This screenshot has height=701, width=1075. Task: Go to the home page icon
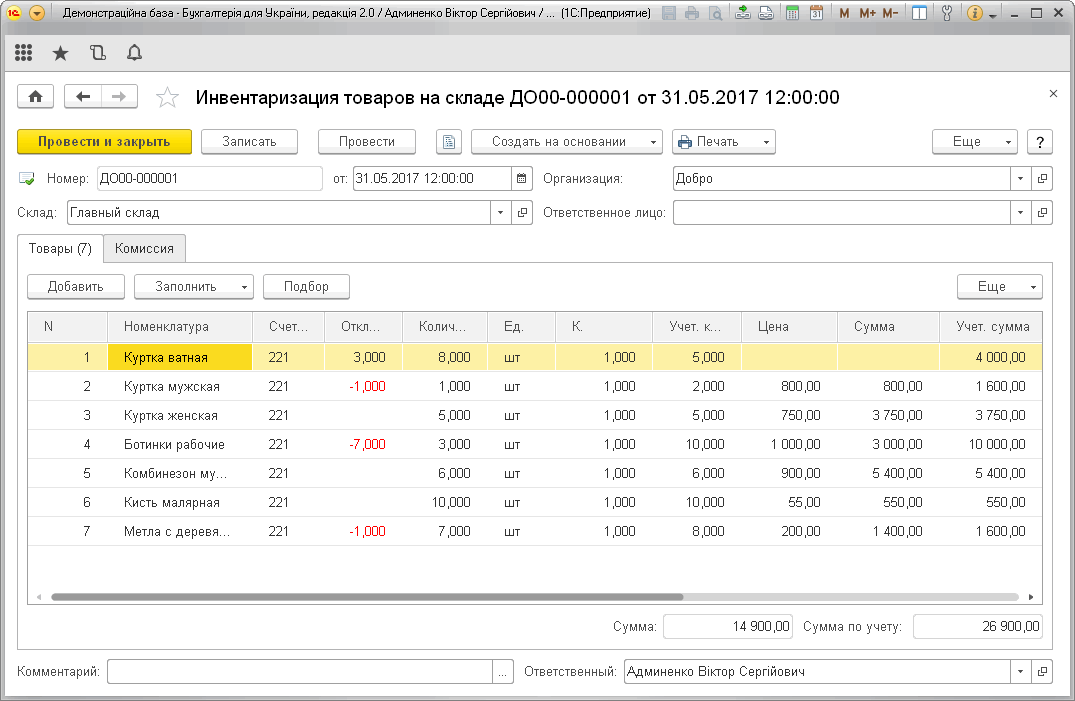tap(36, 97)
